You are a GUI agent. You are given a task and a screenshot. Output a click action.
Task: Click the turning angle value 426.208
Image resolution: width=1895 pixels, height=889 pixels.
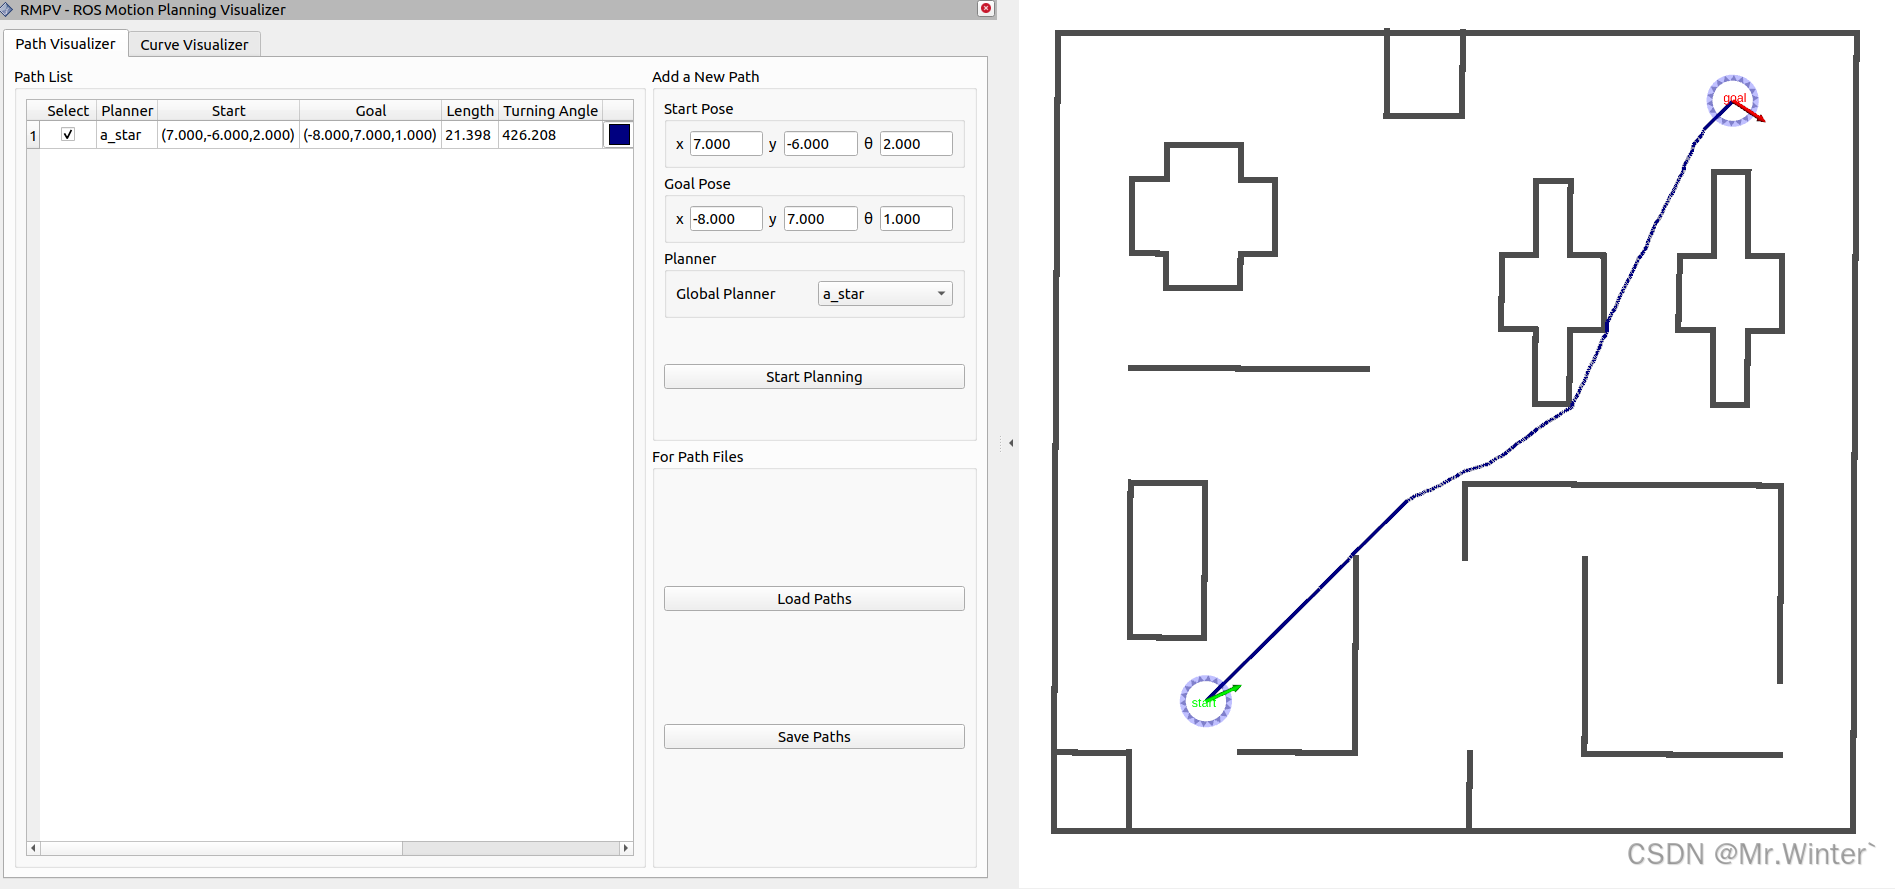(x=550, y=135)
